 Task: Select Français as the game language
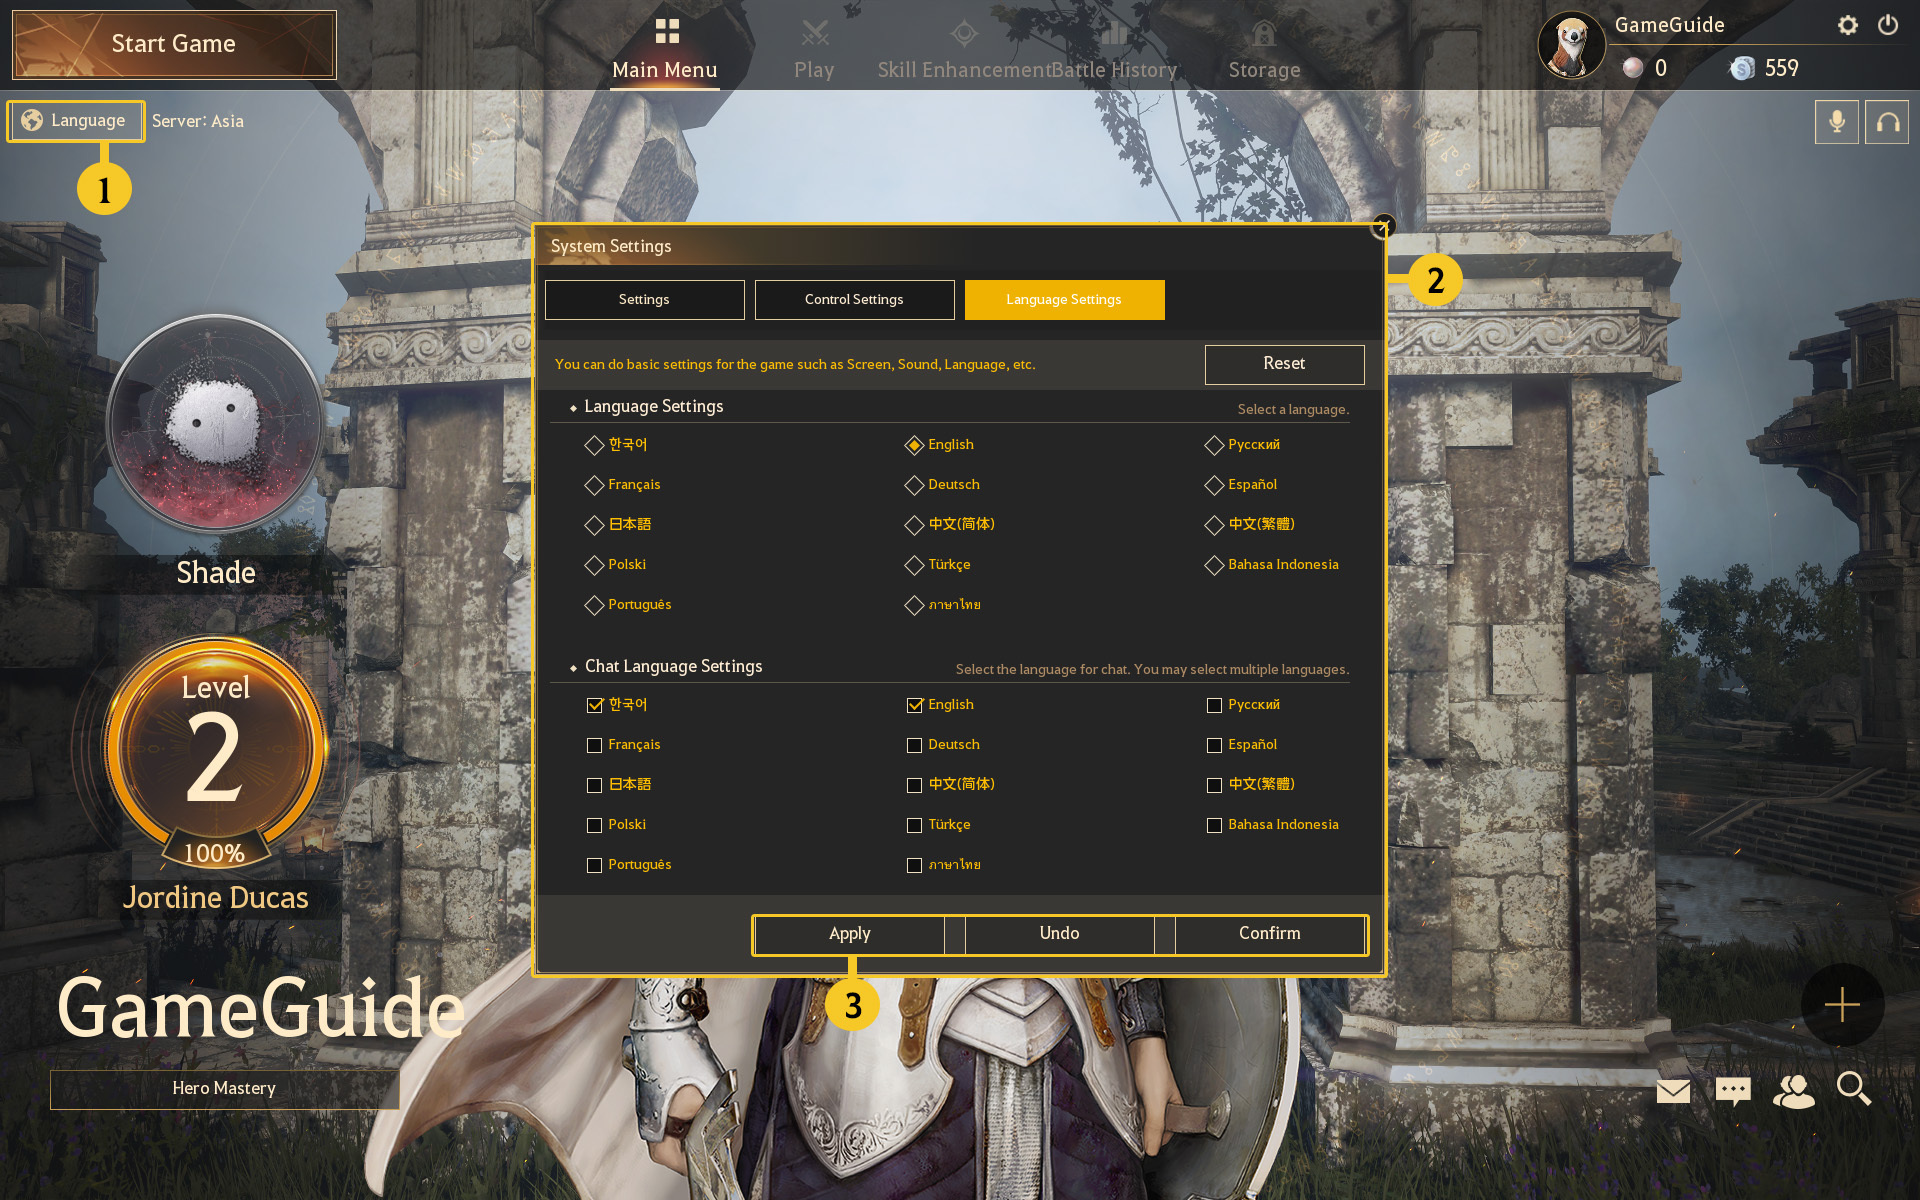(x=595, y=485)
